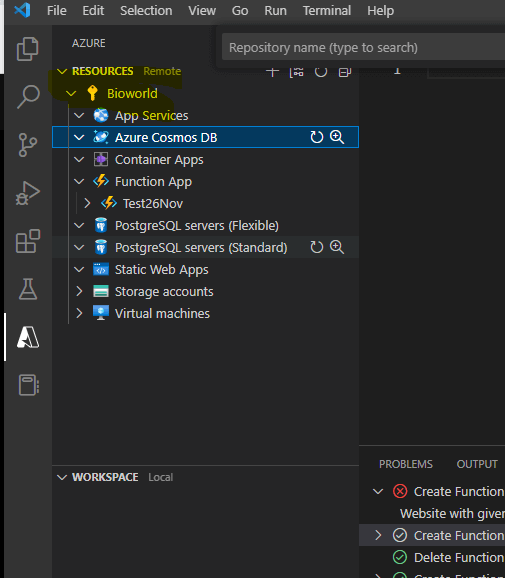This screenshot has height=578, width=505.
Task: Click the Static Web Apps icon
Action: pyautogui.click(x=101, y=269)
